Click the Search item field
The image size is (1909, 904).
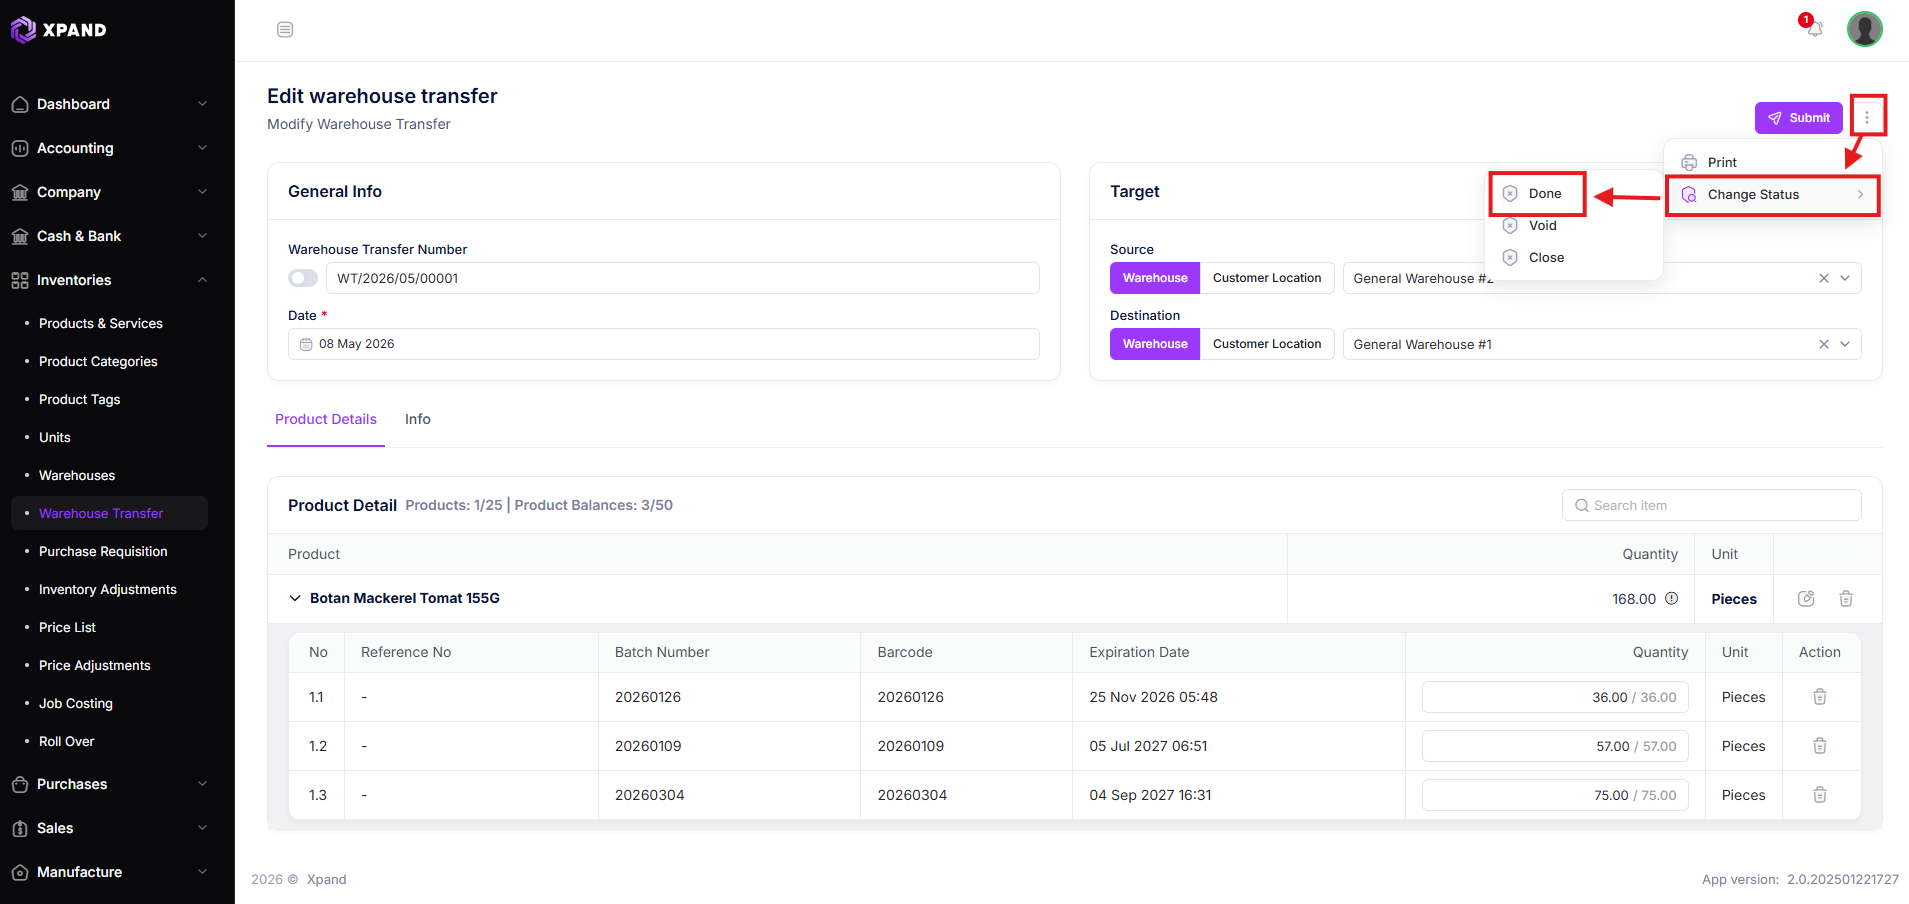click(1711, 505)
